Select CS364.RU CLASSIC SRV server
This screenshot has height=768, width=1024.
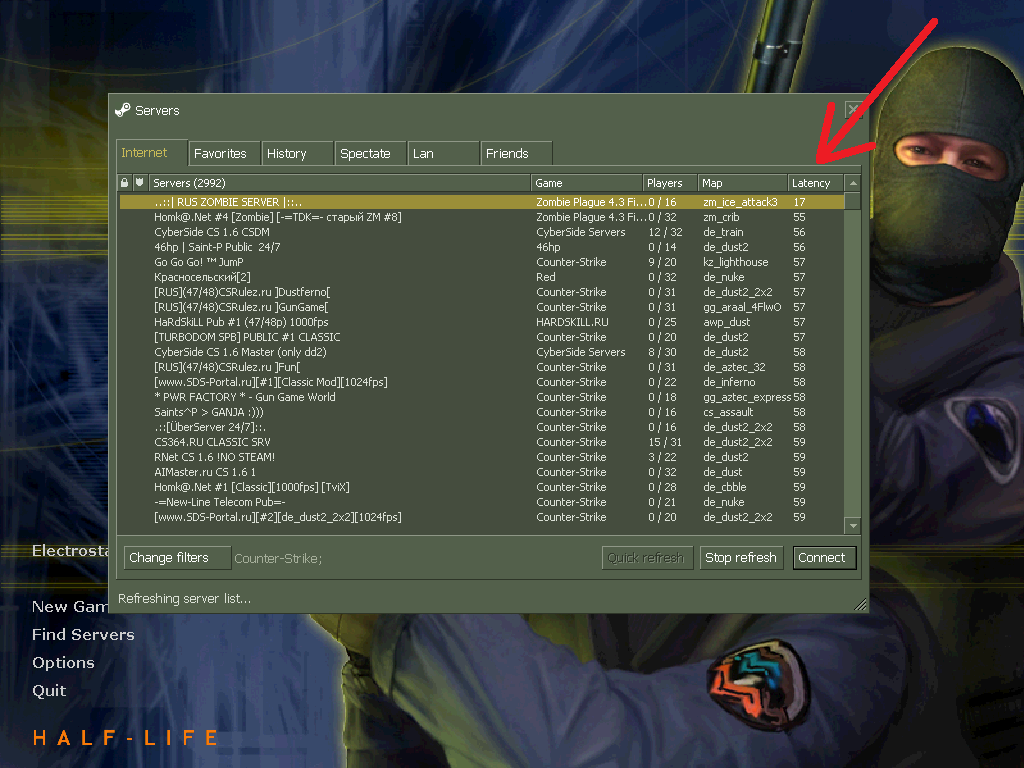(482, 442)
